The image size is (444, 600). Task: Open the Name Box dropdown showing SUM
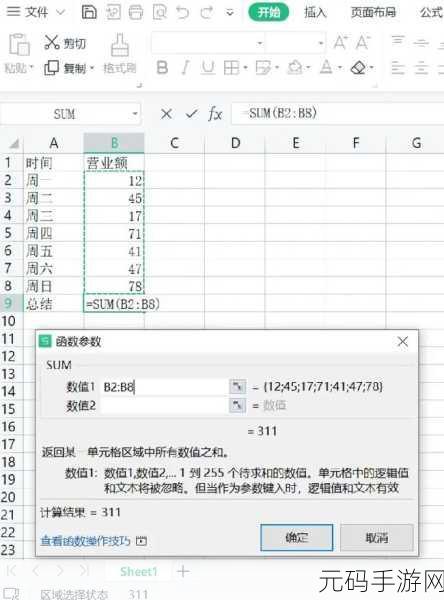[x=135, y=114]
